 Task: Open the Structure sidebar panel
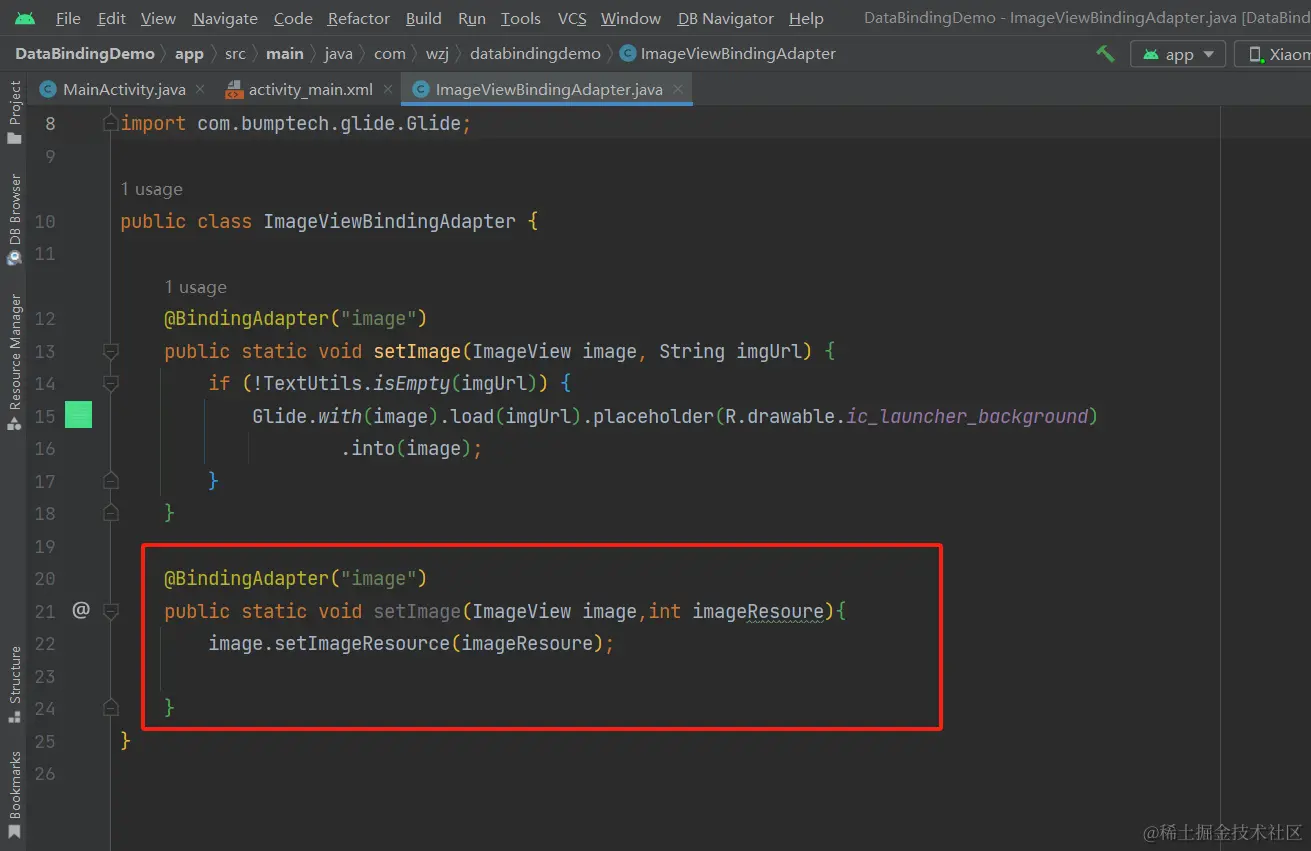click(x=14, y=684)
